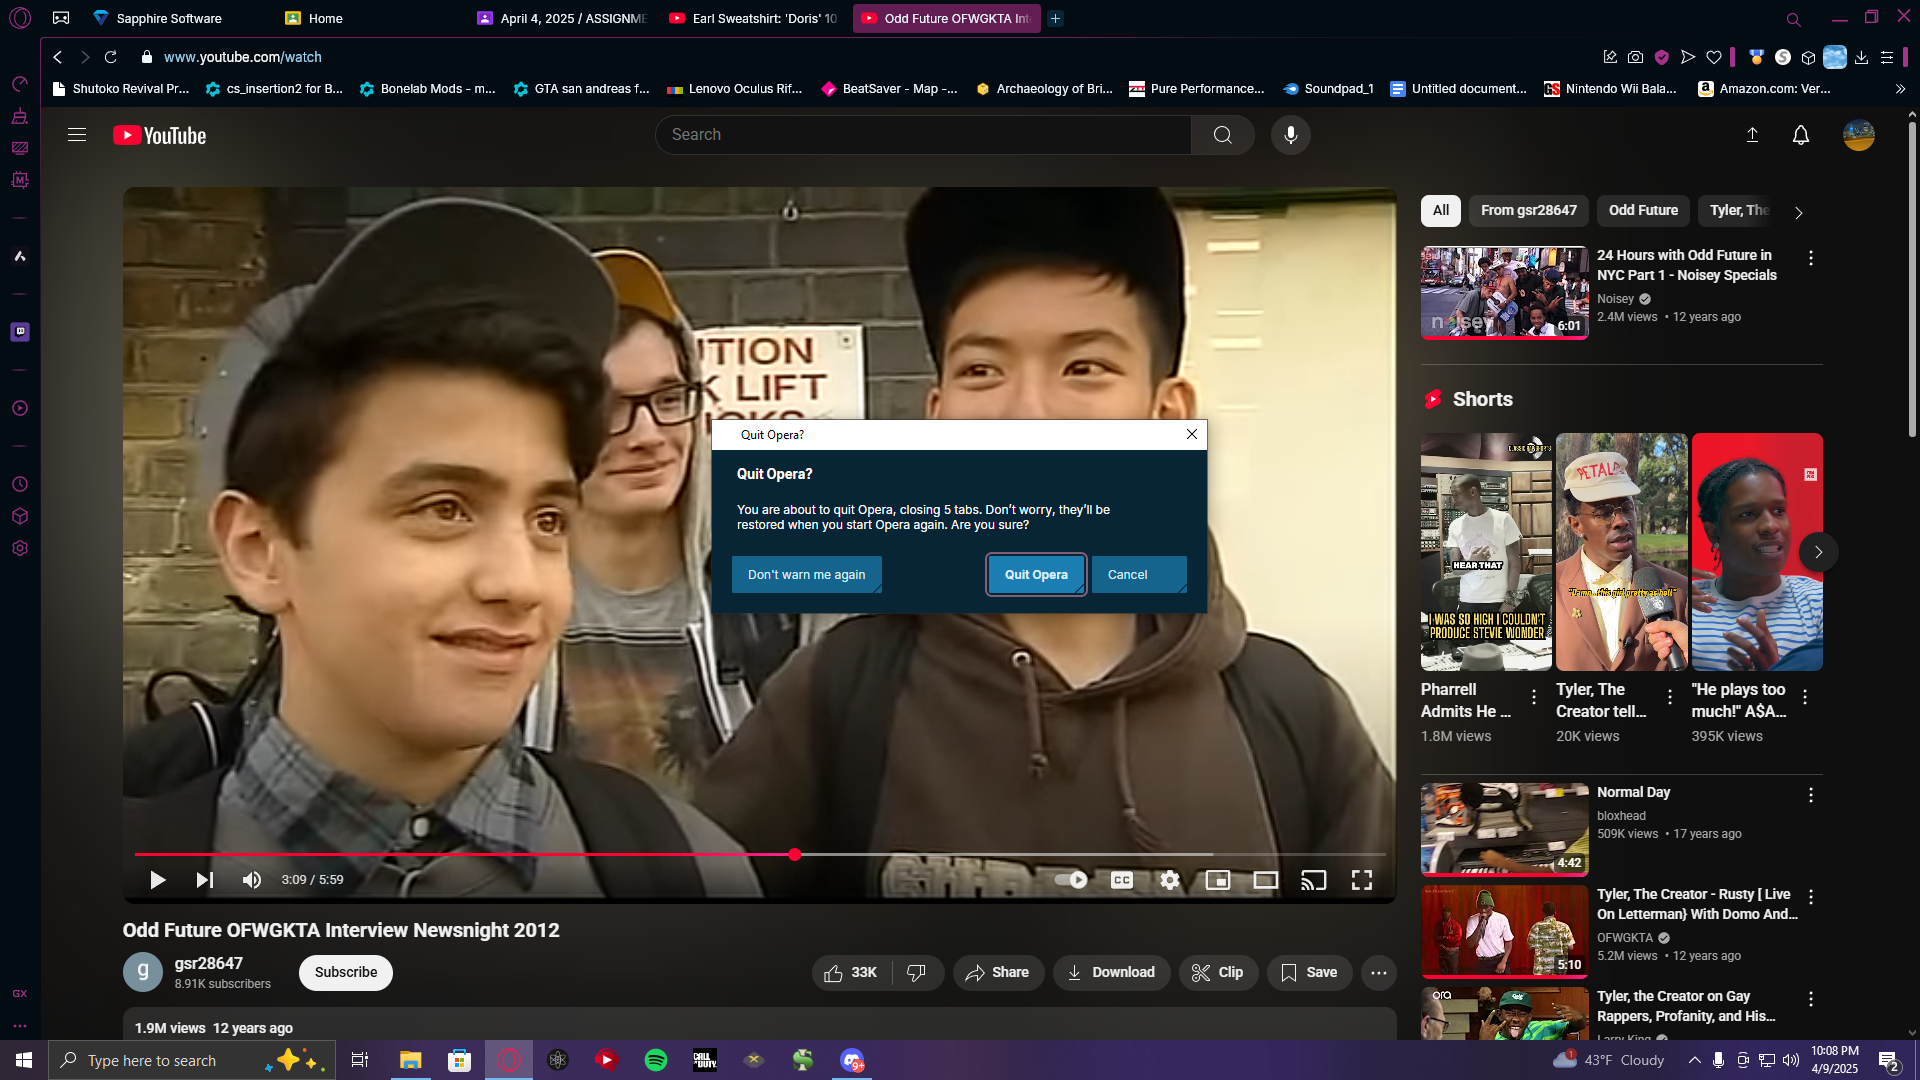This screenshot has height=1080, width=1920.
Task: Mute the video volume
Action: [251, 880]
